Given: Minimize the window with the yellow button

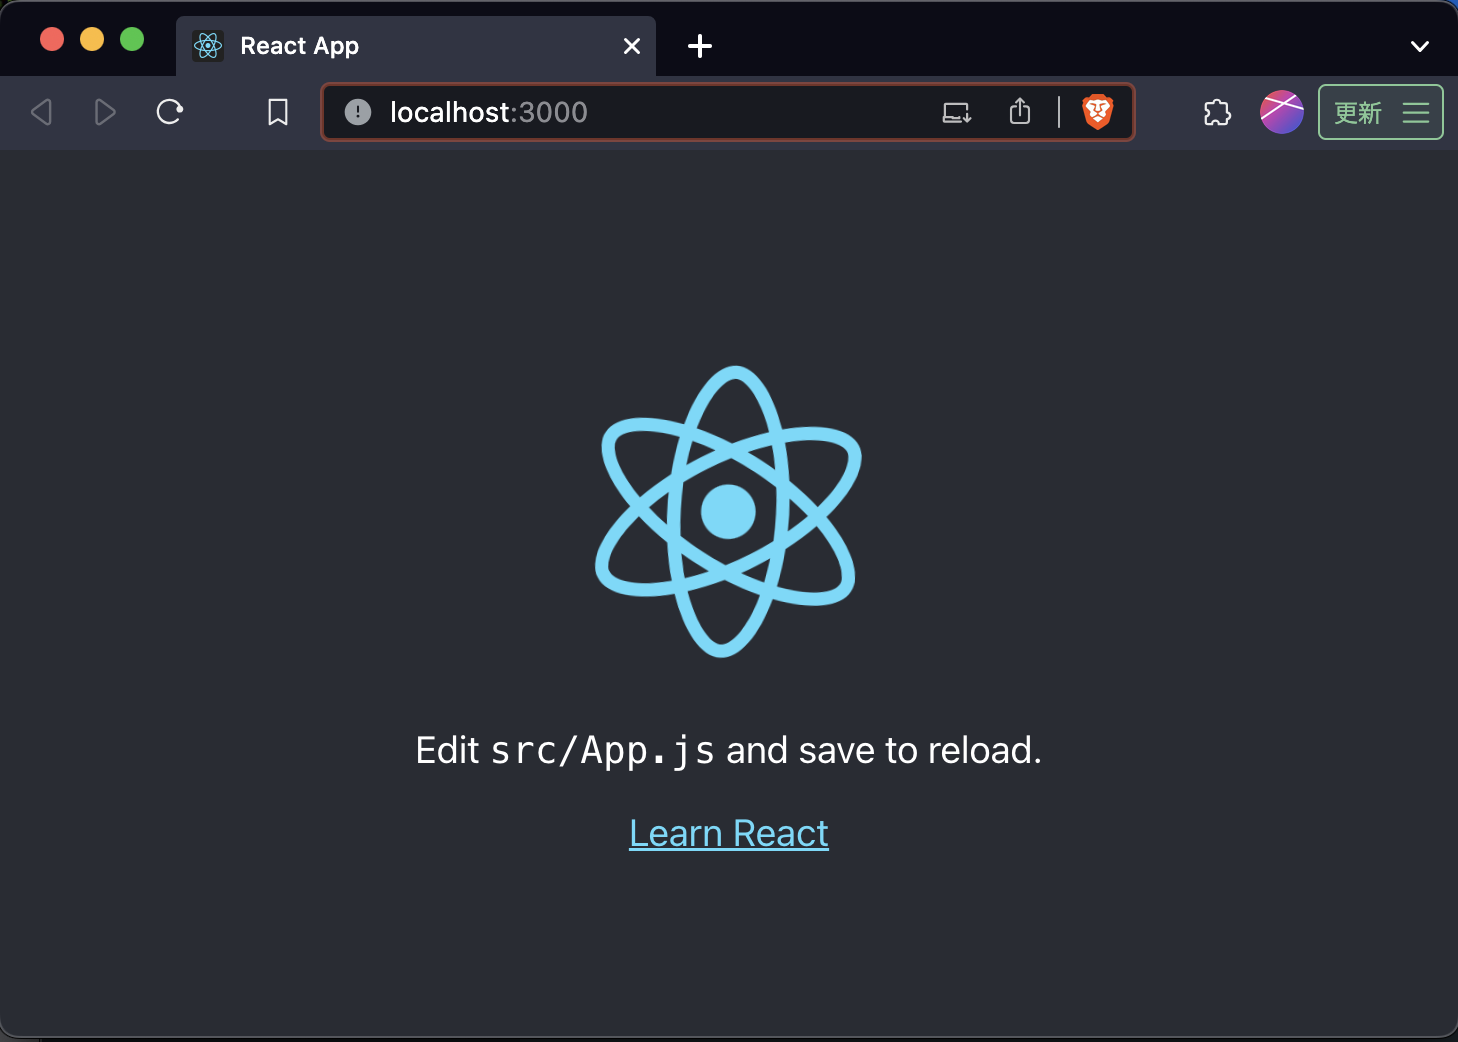Looking at the screenshot, I should [92, 39].
